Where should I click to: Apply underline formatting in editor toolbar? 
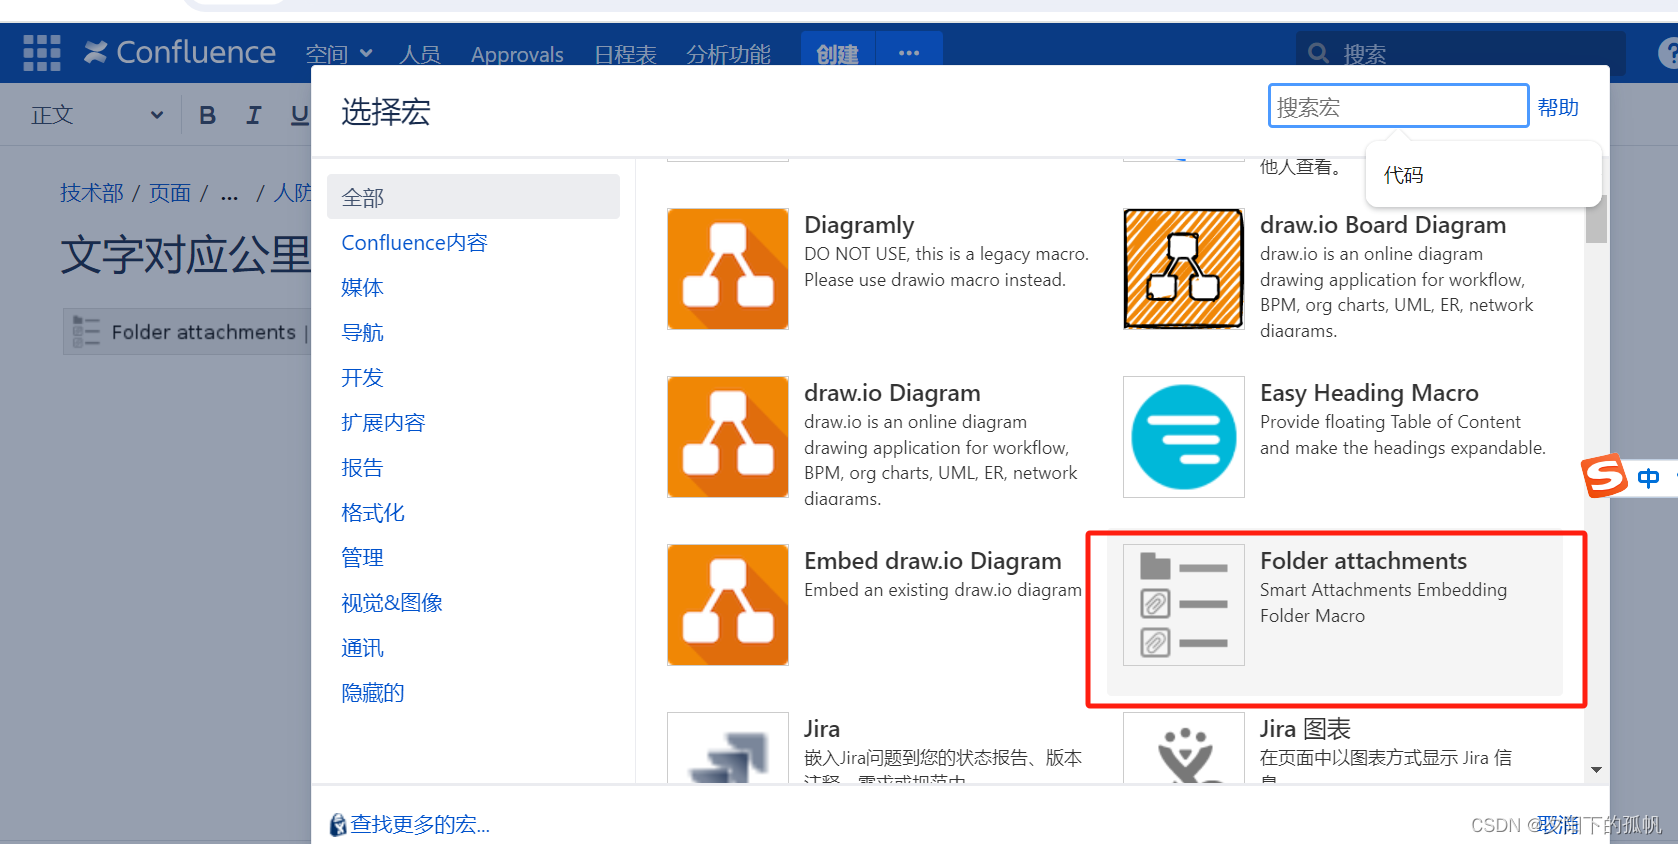(299, 115)
